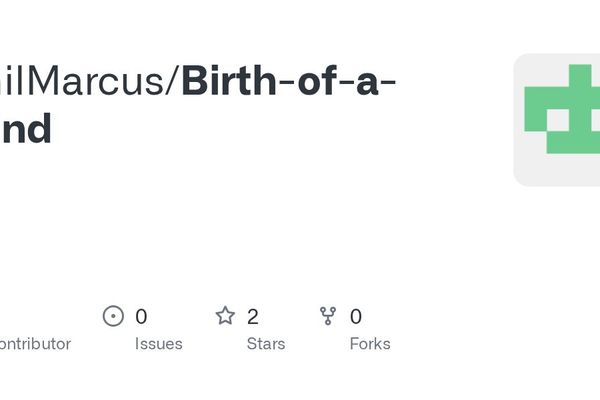Screen dimensions: 600x400
Task: Select the stars count number 2
Action: tap(253, 317)
